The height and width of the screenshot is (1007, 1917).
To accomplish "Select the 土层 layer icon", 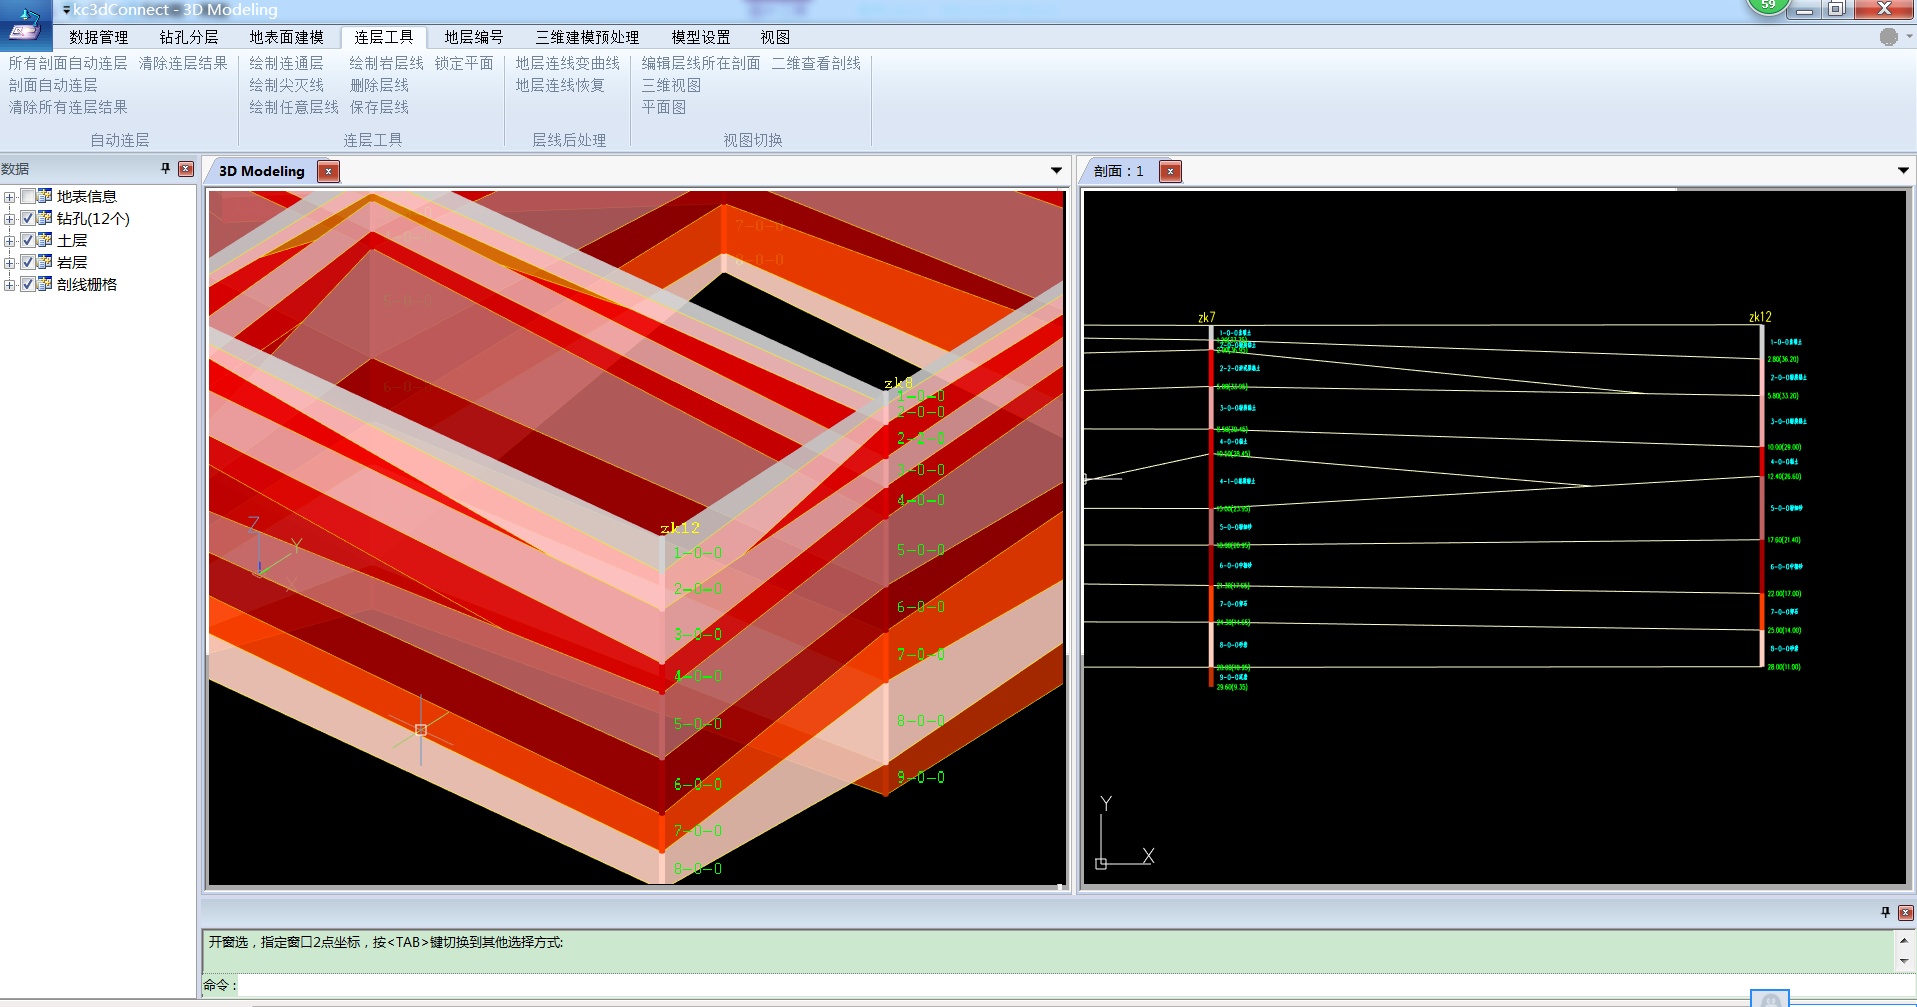I will (x=45, y=240).
